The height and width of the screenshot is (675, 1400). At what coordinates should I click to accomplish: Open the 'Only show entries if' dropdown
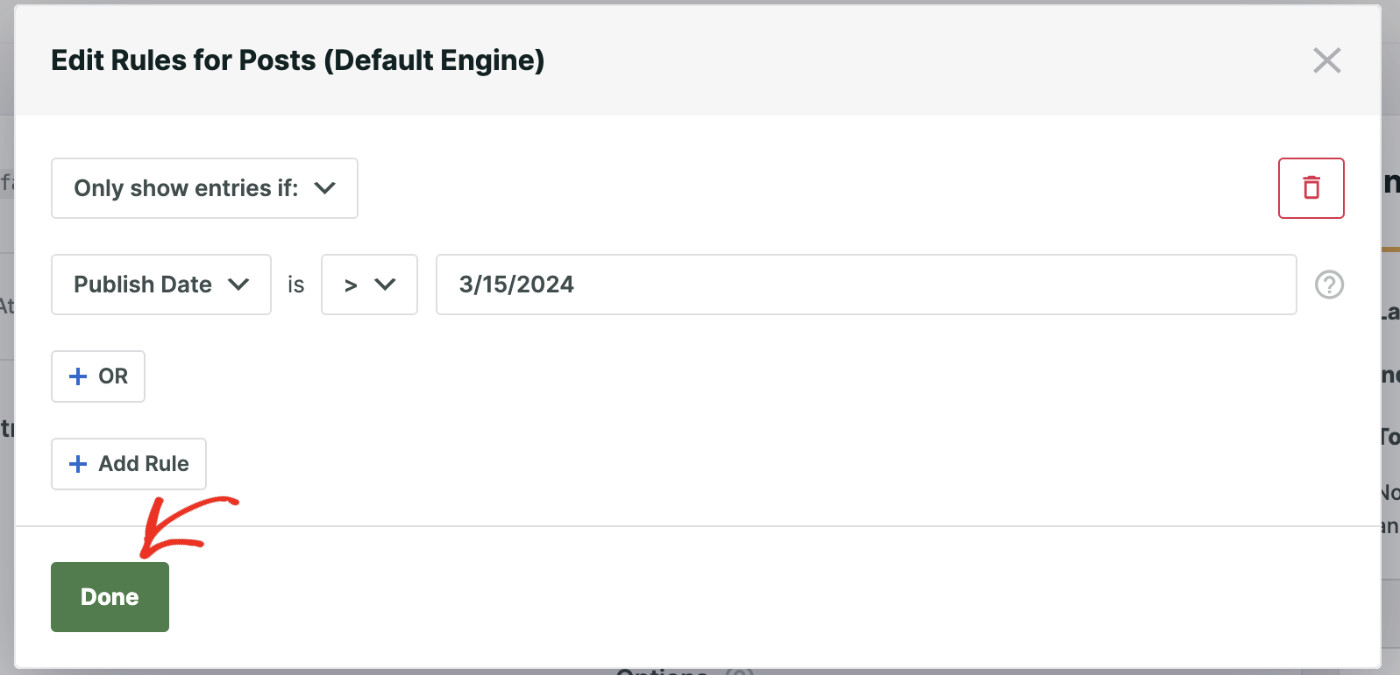coord(204,188)
